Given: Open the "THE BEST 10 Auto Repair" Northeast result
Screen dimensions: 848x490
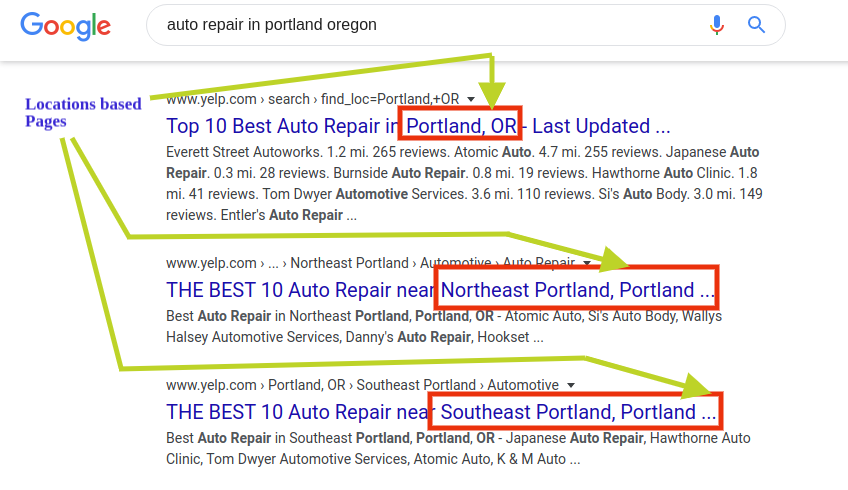Looking at the screenshot, I should pos(300,291).
